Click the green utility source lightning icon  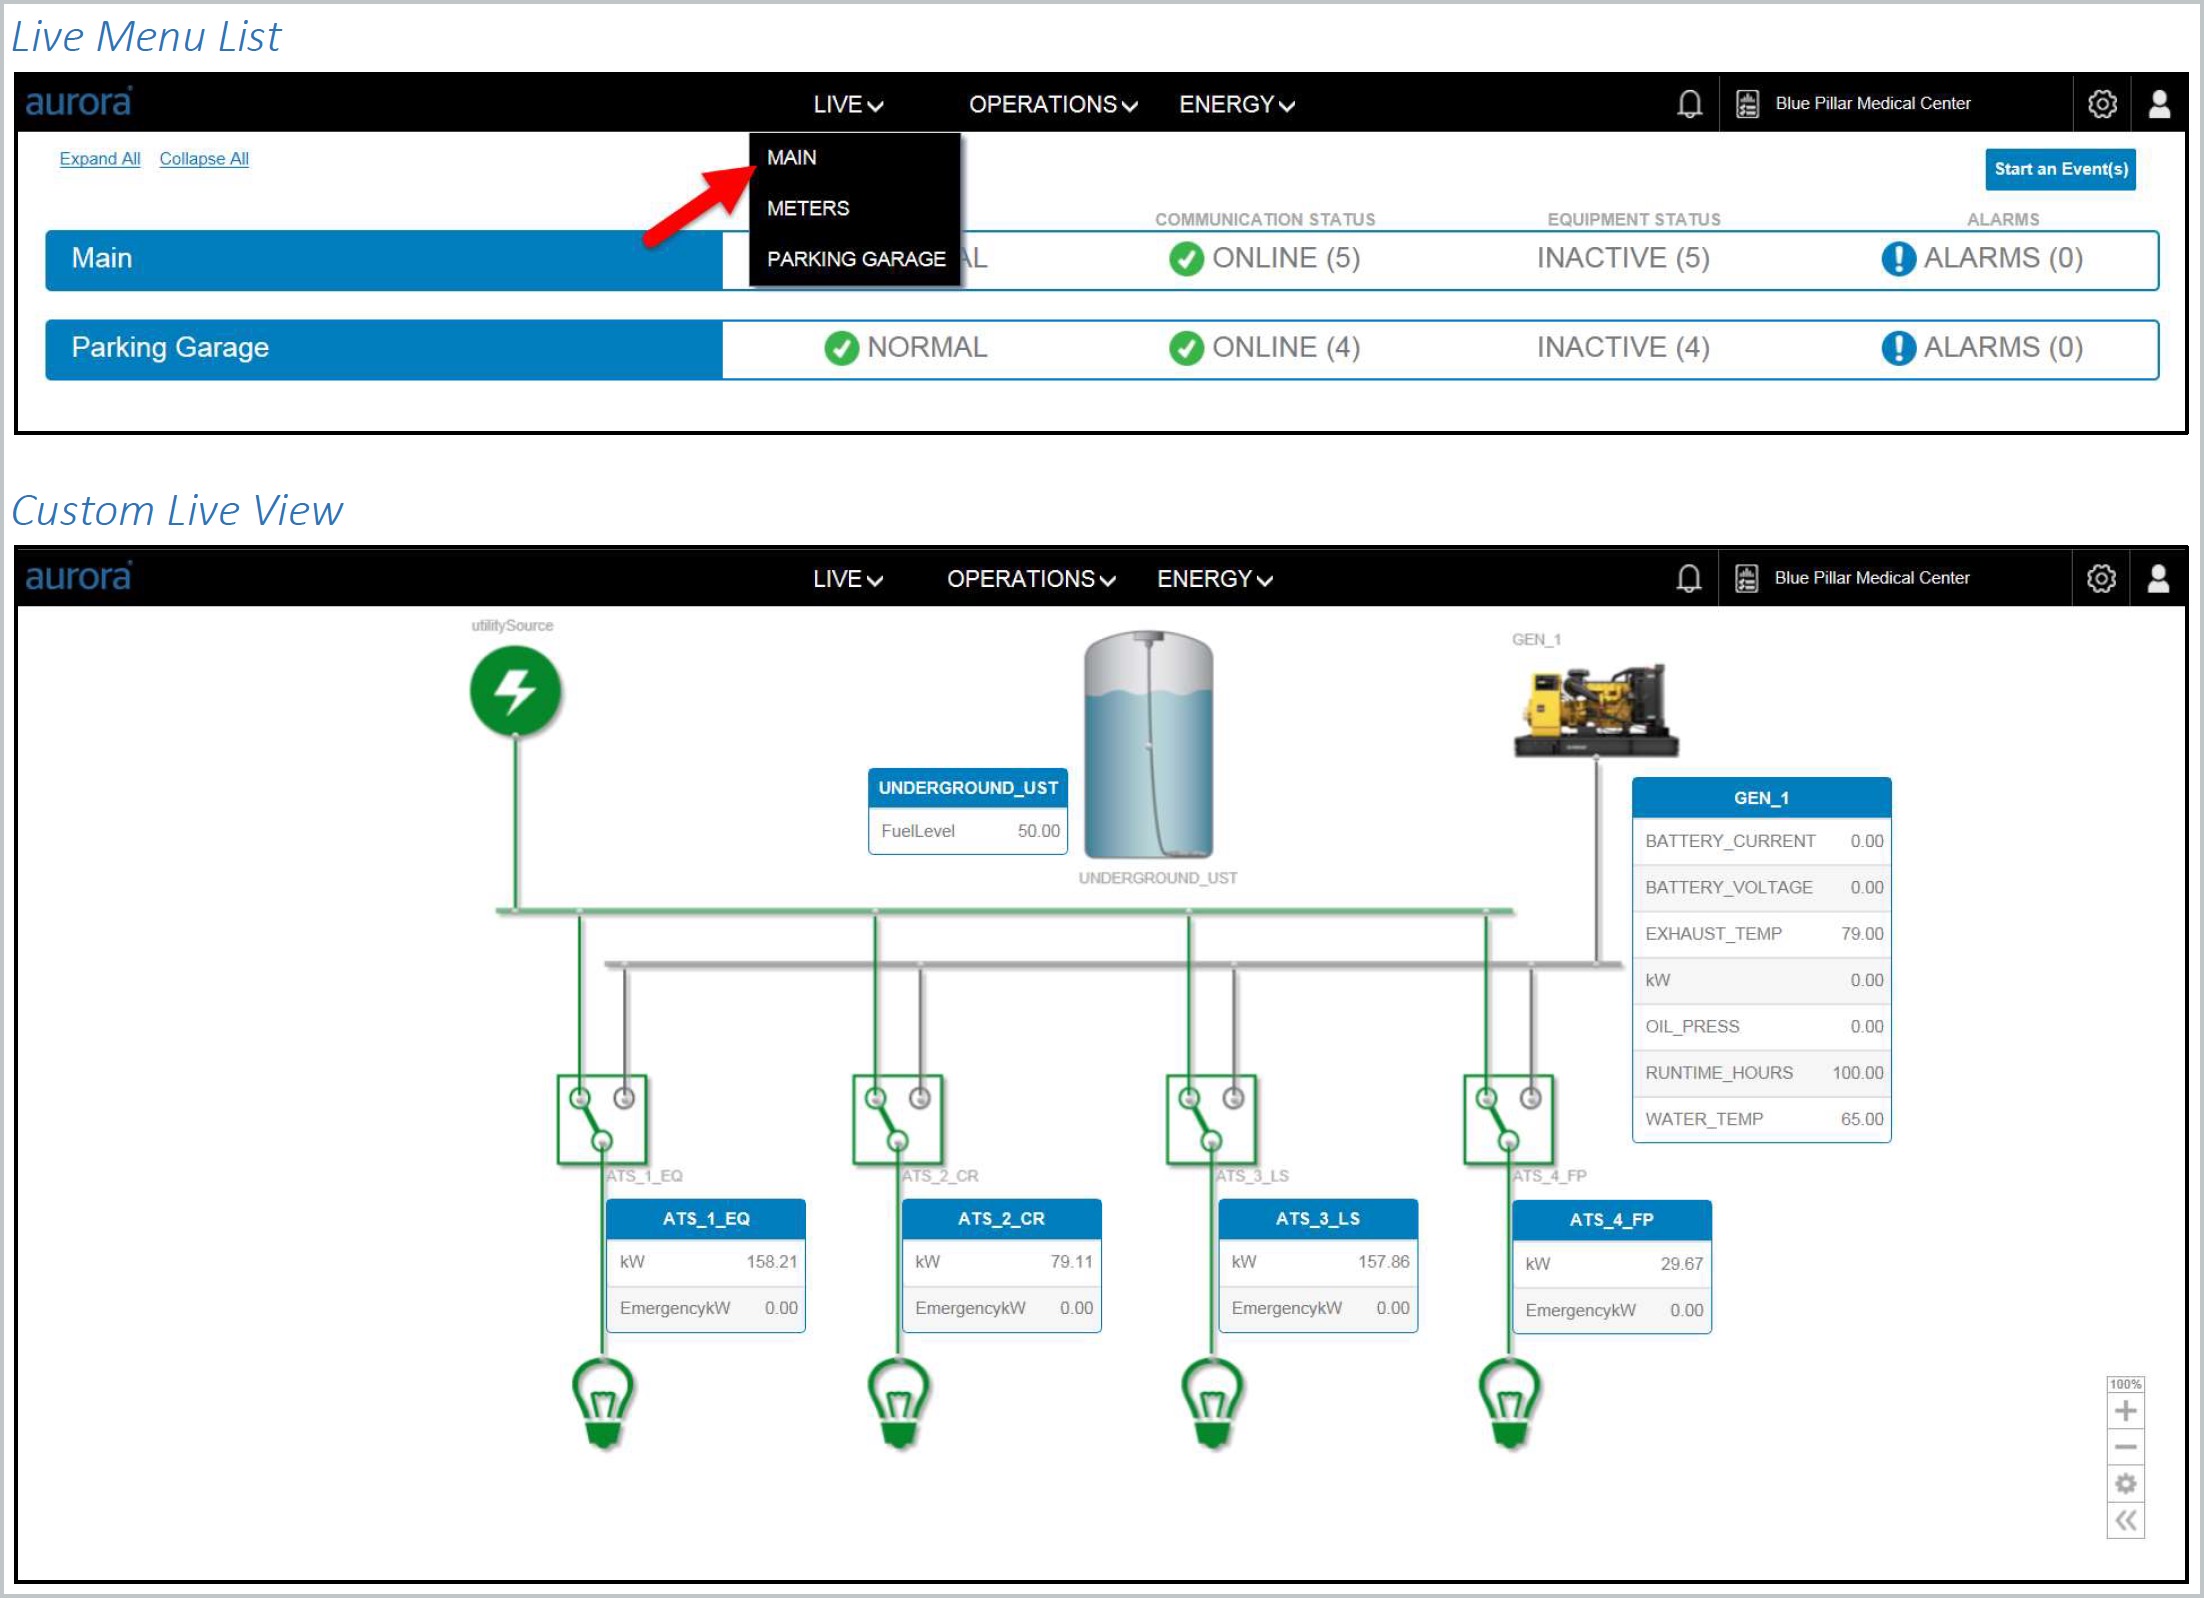pyautogui.click(x=515, y=691)
